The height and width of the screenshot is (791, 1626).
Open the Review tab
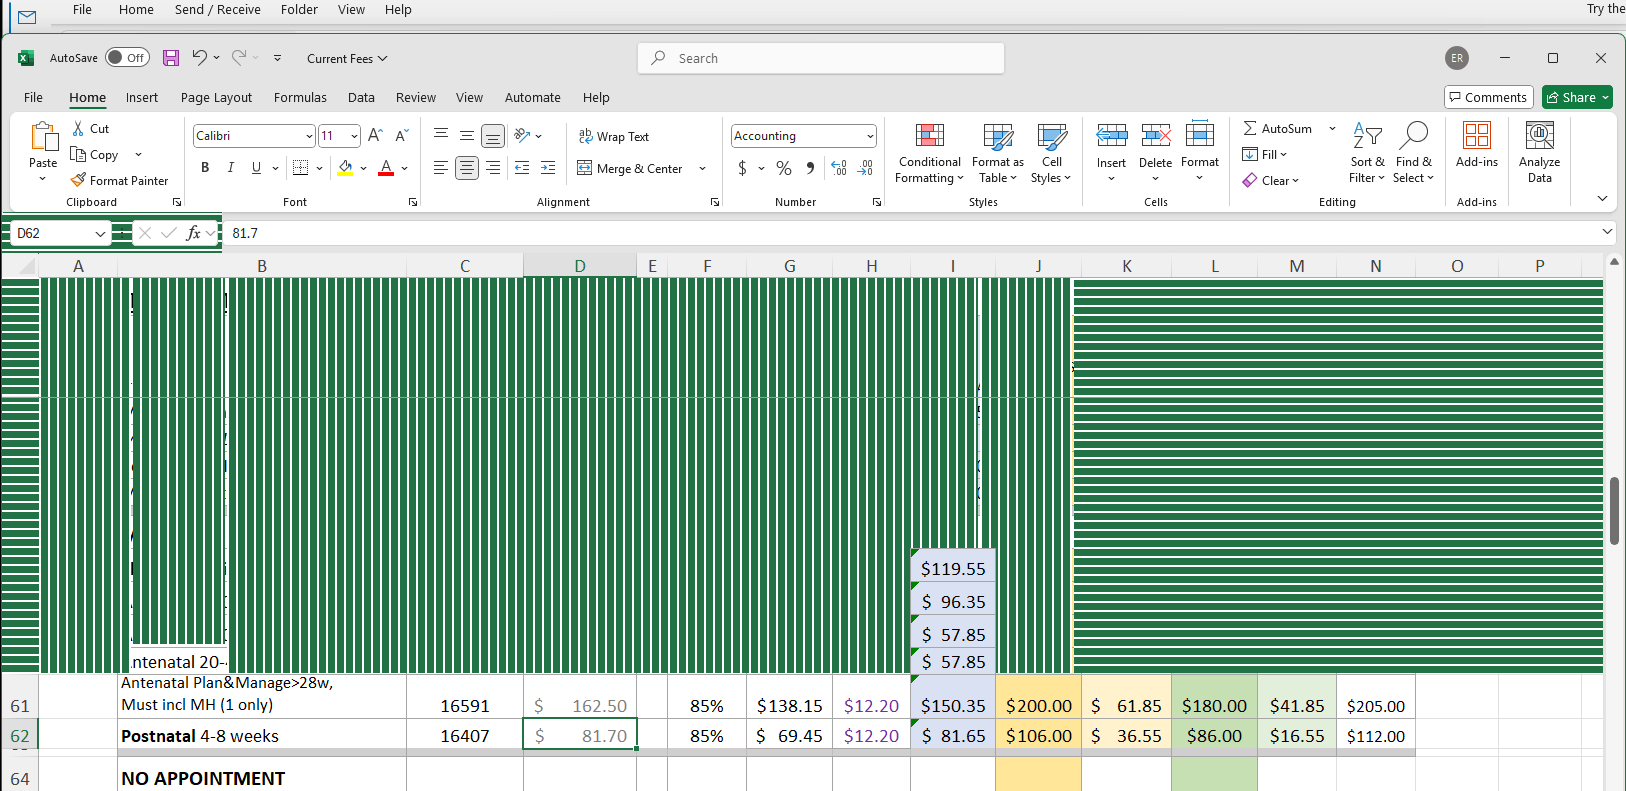(x=415, y=97)
